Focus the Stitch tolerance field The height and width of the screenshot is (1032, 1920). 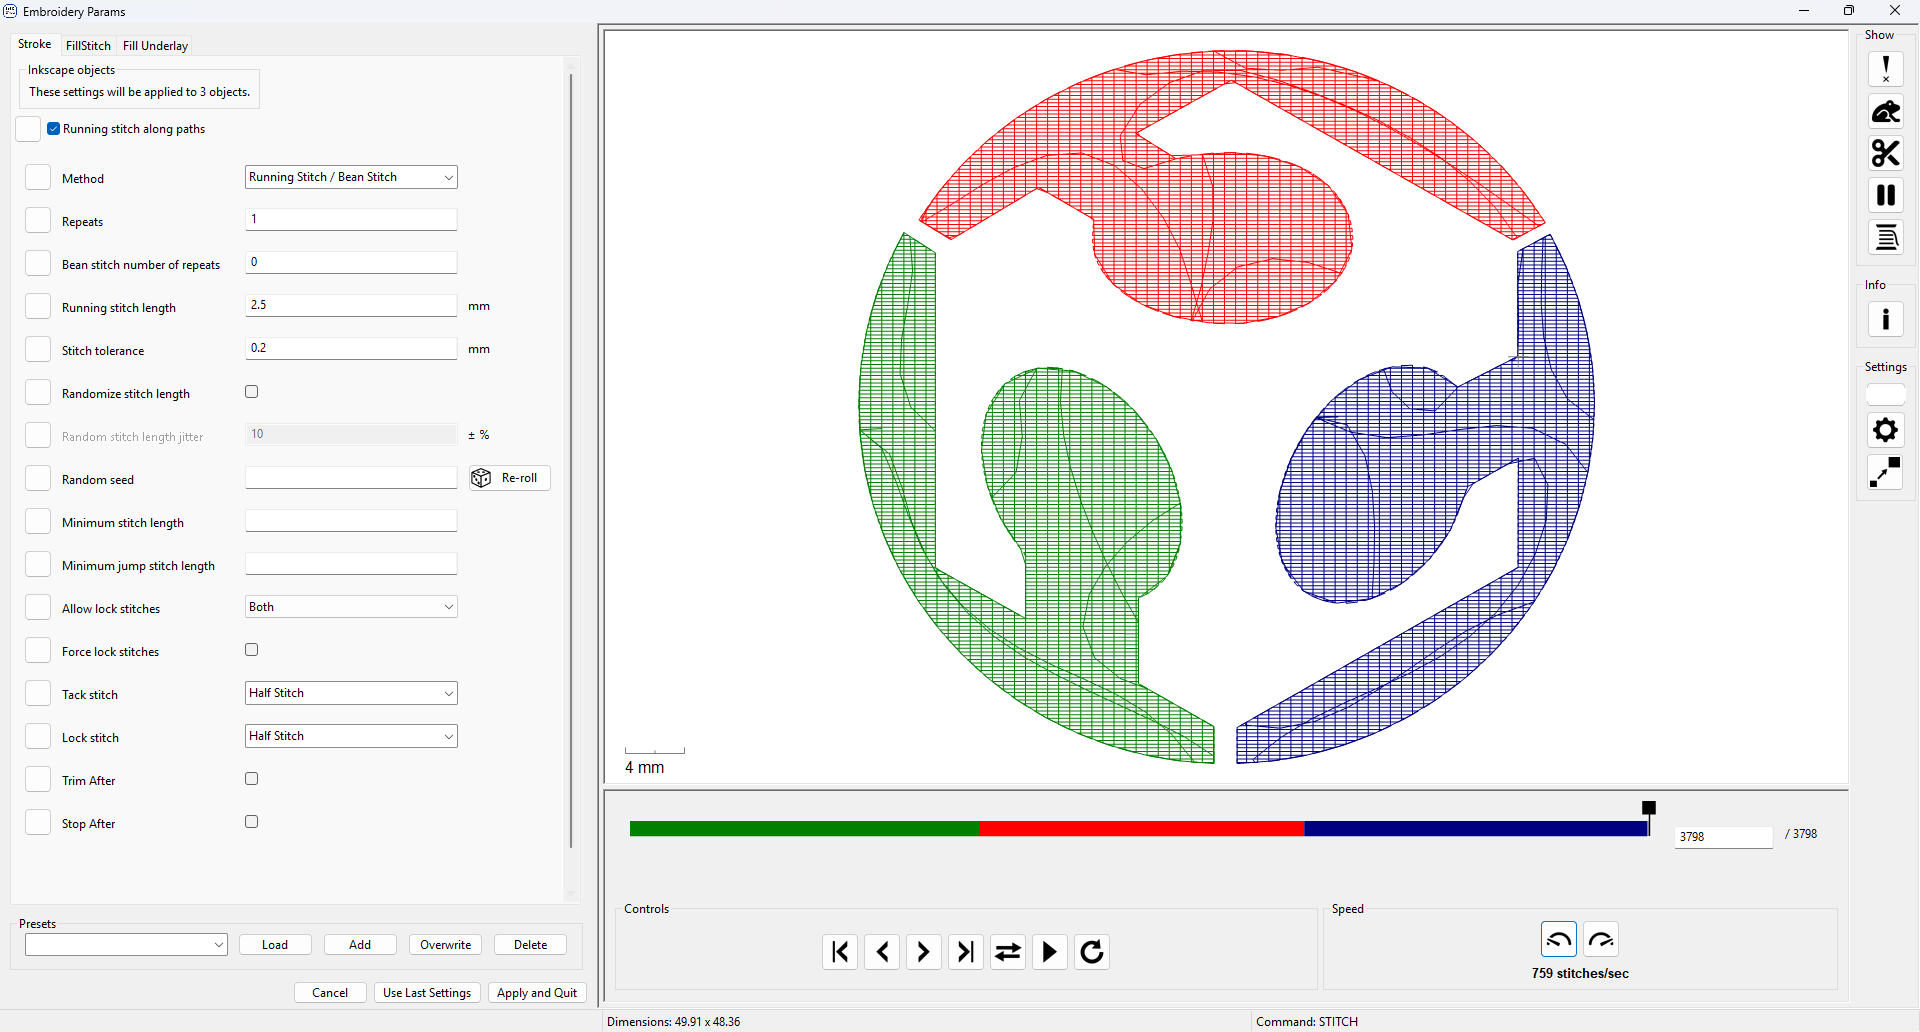pos(351,348)
